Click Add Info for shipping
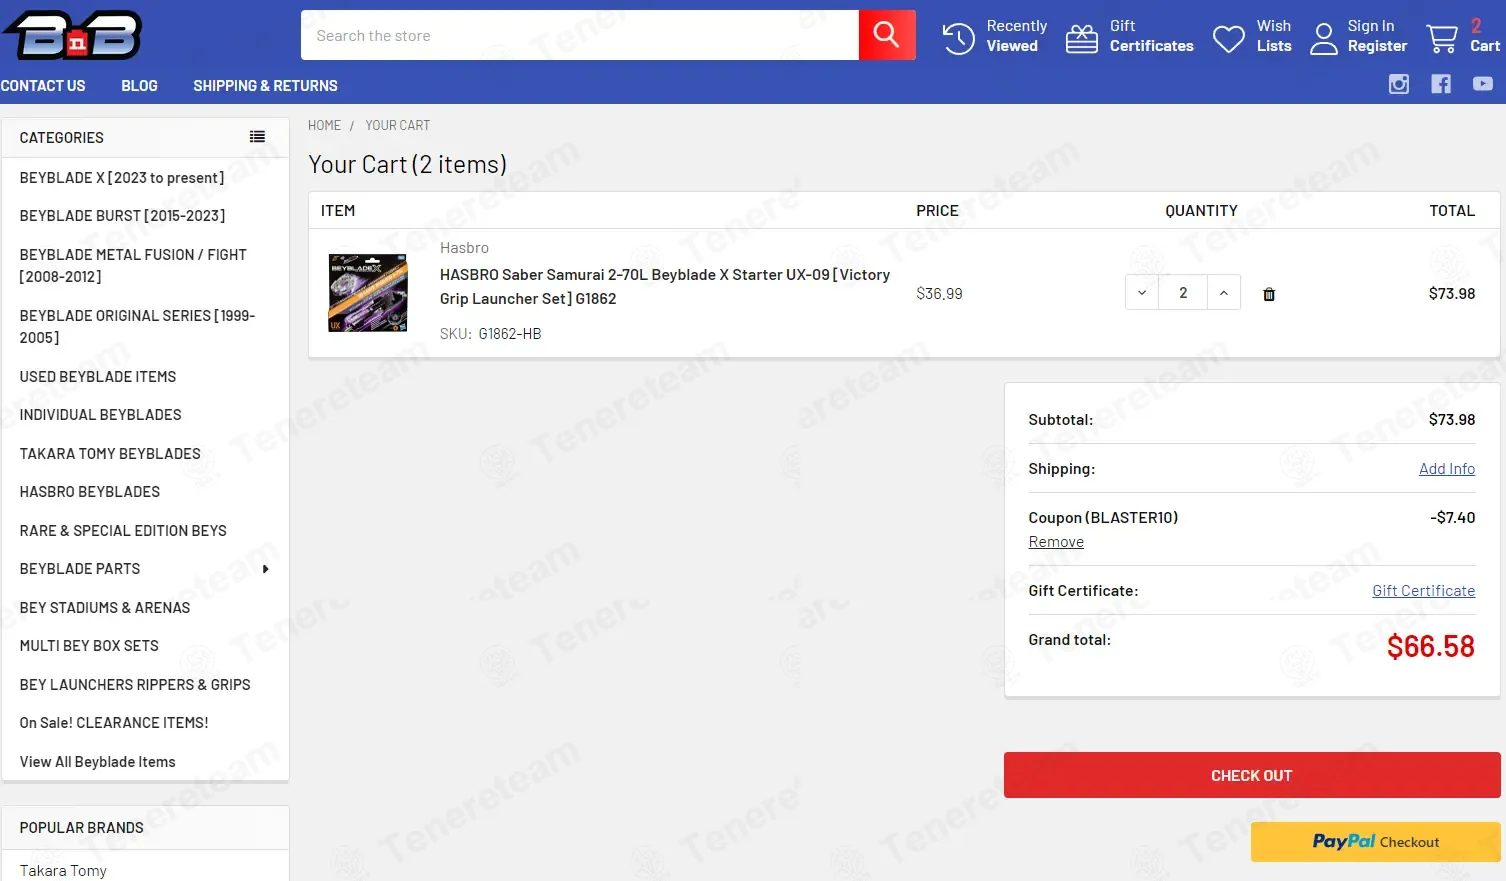Image resolution: width=1506 pixels, height=881 pixels. (1446, 469)
